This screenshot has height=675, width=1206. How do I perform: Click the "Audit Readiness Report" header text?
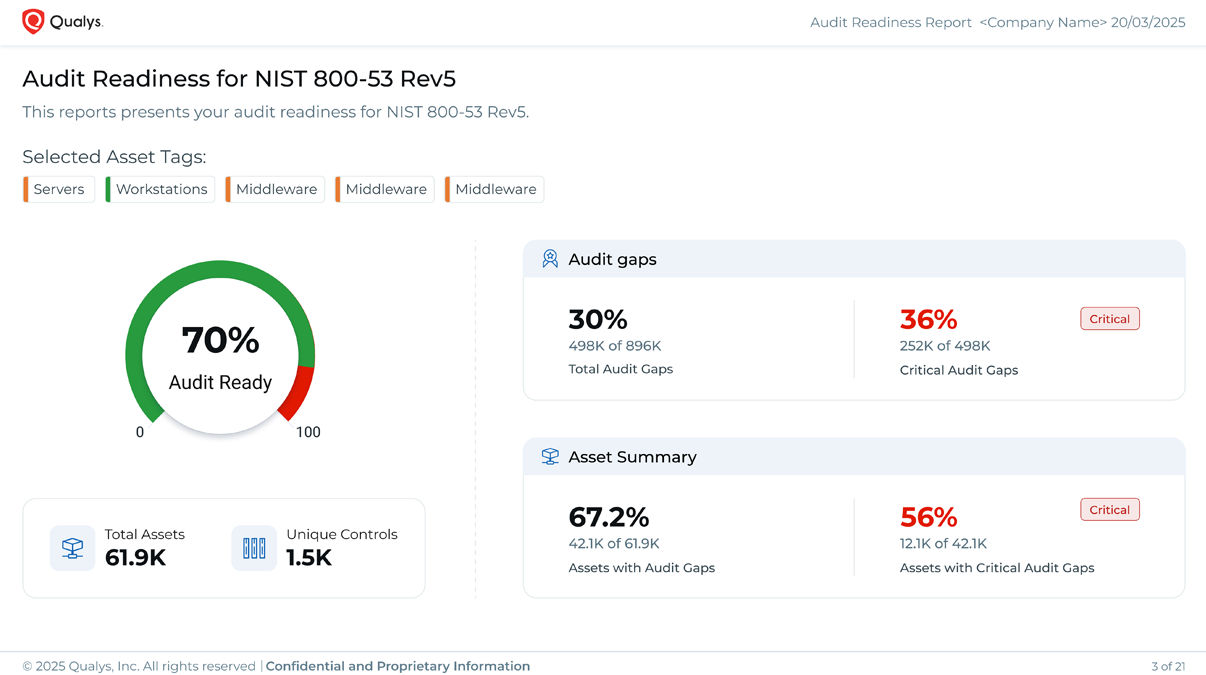(891, 22)
